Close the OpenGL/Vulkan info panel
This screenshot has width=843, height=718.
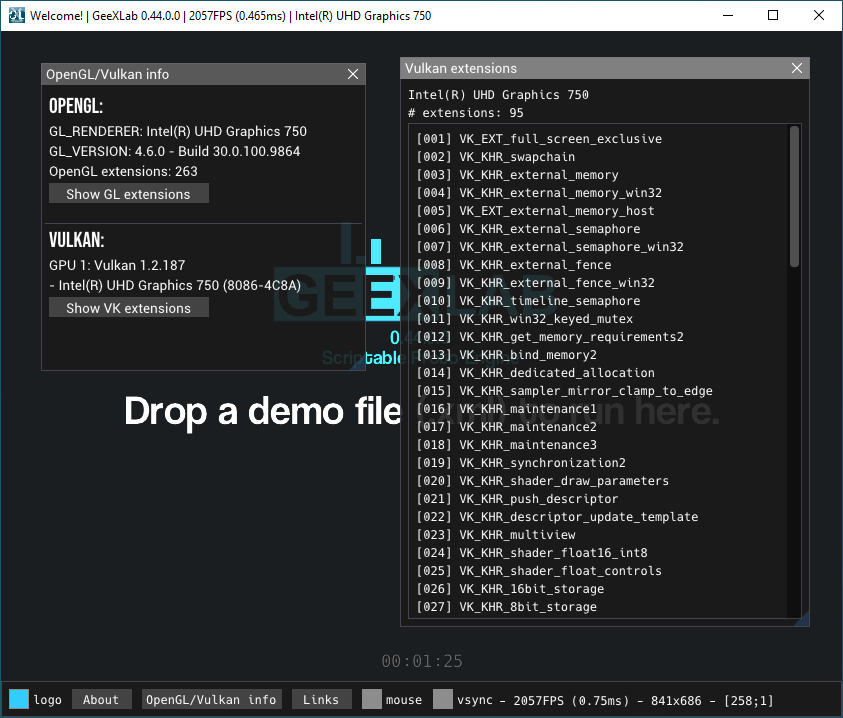[353, 74]
